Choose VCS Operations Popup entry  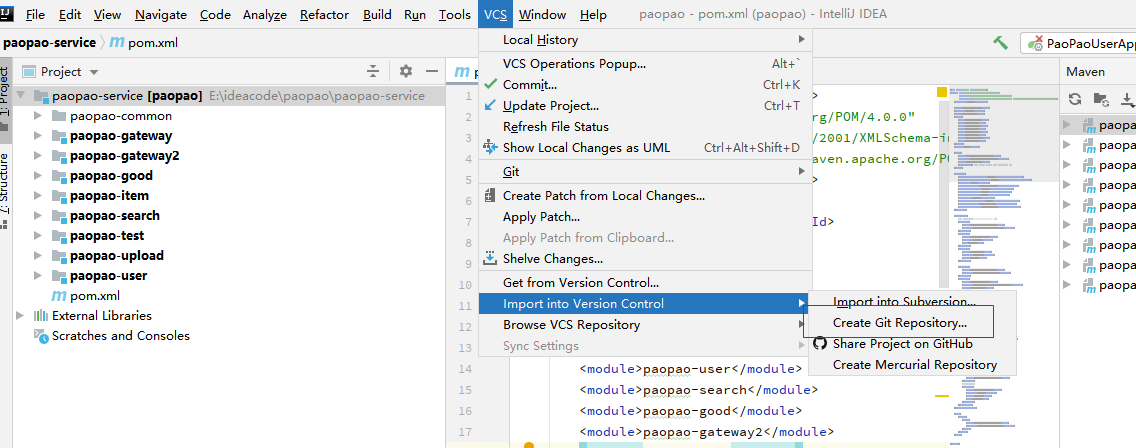pyautogui.click(x=646, y=64)
